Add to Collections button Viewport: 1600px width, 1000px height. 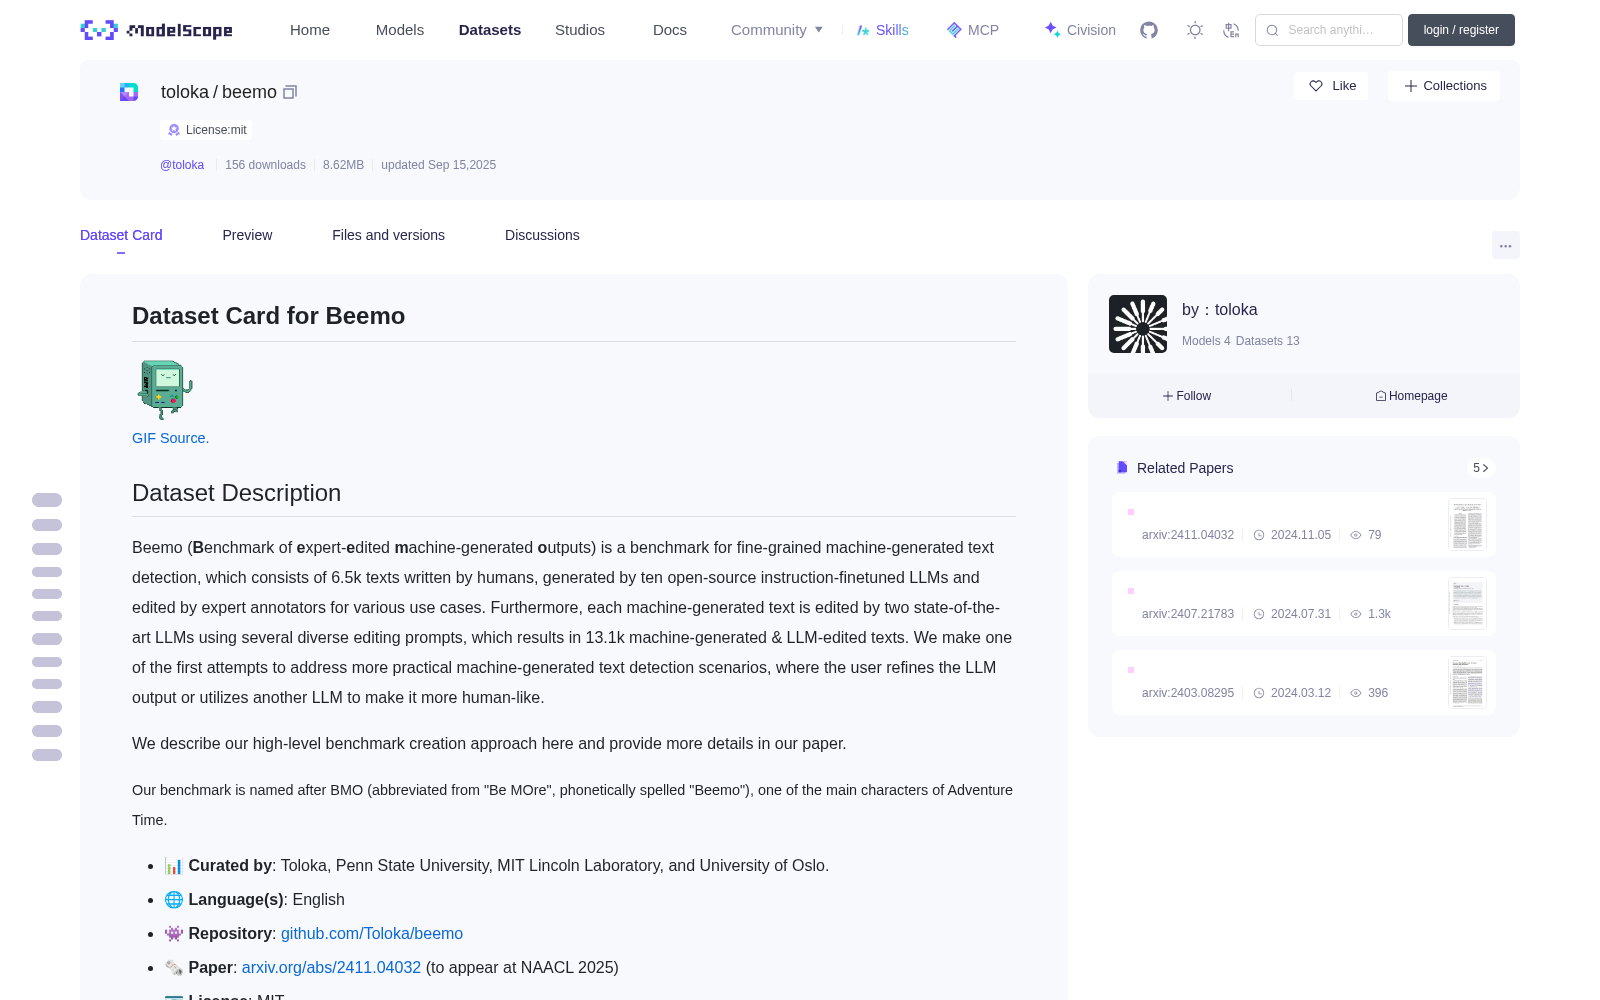[1444, 86]
